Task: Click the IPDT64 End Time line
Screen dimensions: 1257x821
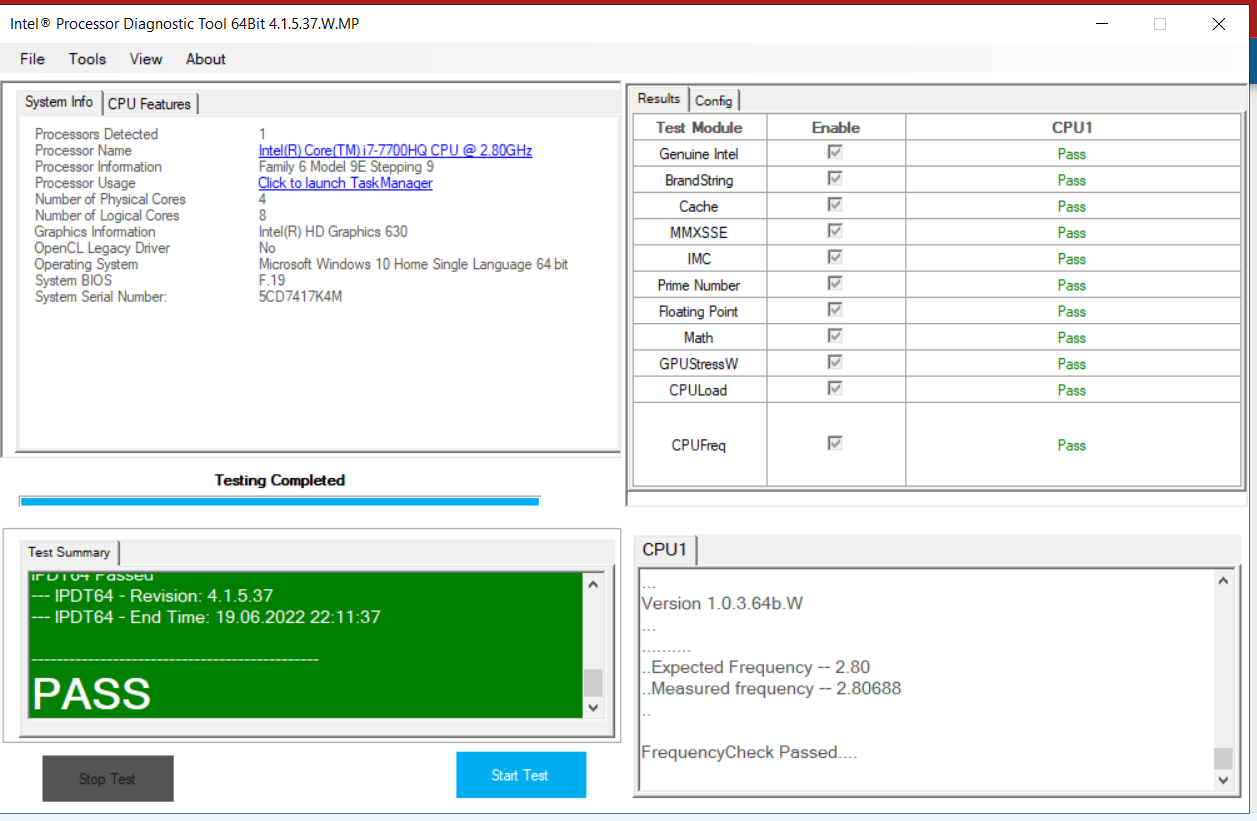Action: pos(206,617)
